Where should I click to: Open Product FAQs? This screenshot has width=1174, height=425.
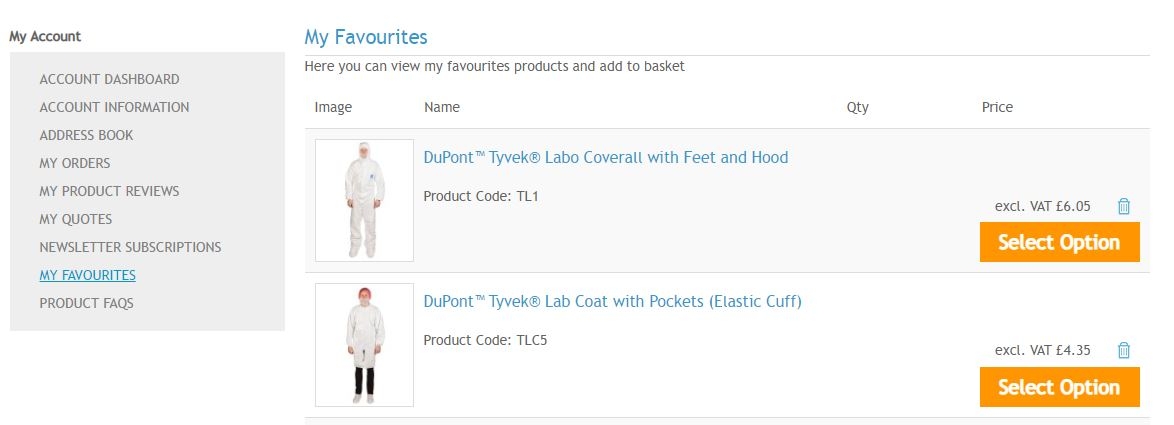86,303
